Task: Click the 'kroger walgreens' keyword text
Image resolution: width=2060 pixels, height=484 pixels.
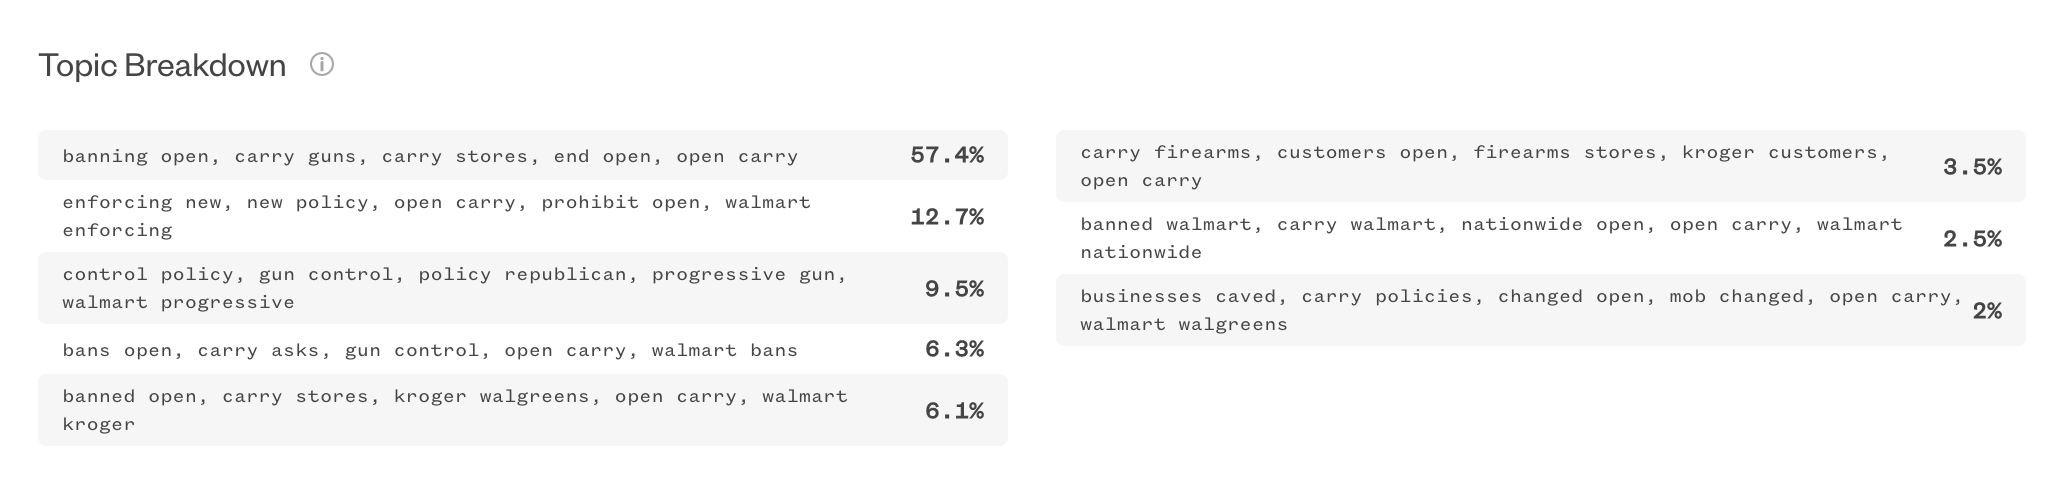Action: click(x=492, y=396)
